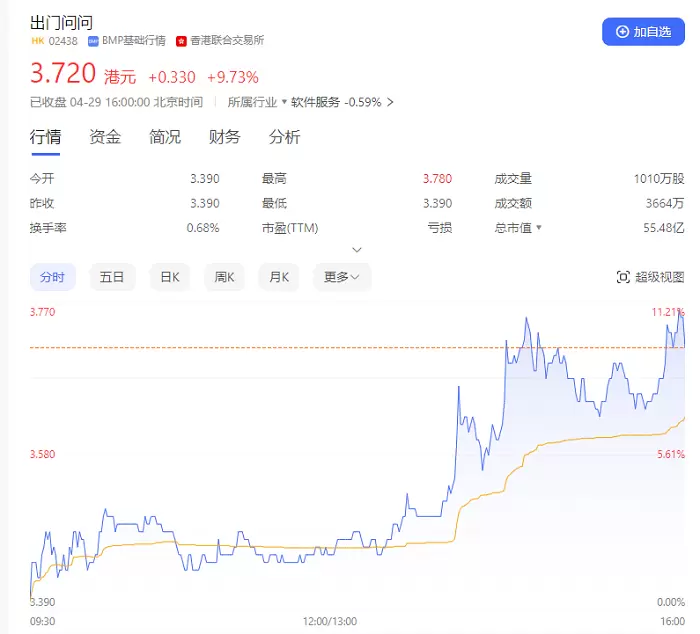Click the 简况 tab
700x634 pixels.
point(165,137)
